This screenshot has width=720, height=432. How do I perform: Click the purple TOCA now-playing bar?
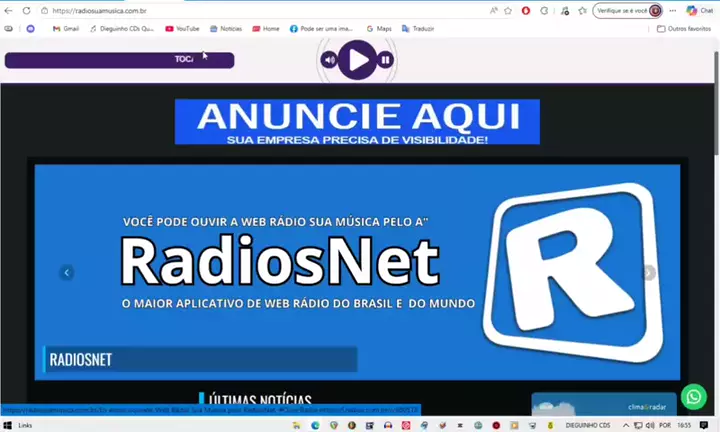point(119,60)
